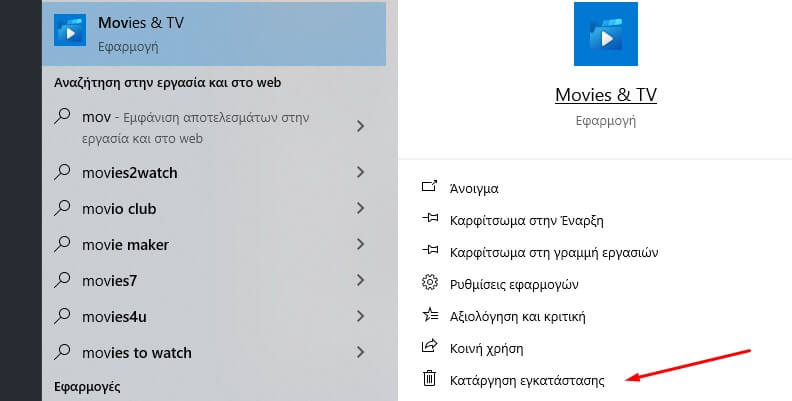Select the movio club search suggestion
This screenshot has width=792, height=401.
point(119,209)
